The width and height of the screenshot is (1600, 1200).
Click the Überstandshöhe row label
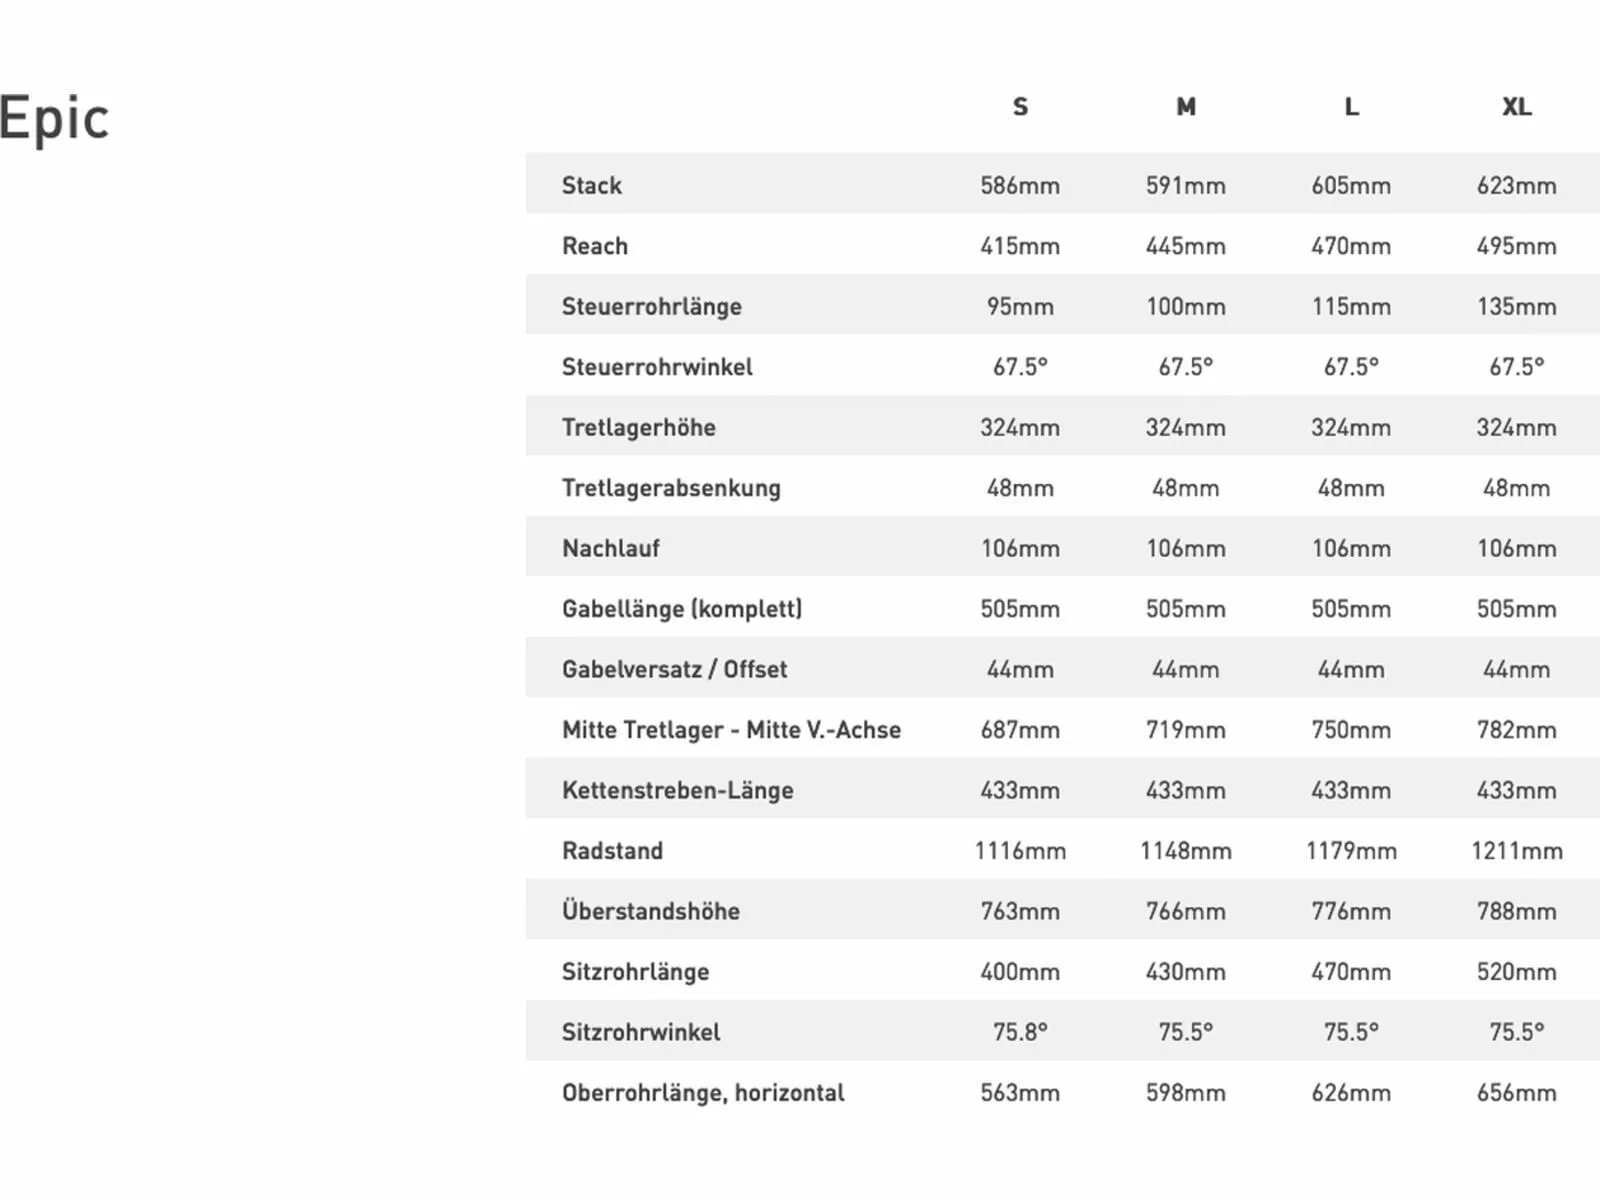pyautogui.click(x=651, y=911)
